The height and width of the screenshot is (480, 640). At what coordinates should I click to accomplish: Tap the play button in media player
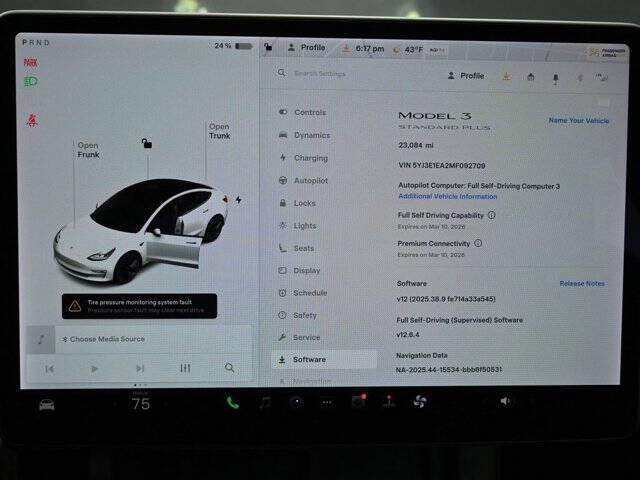click(94, 369)
